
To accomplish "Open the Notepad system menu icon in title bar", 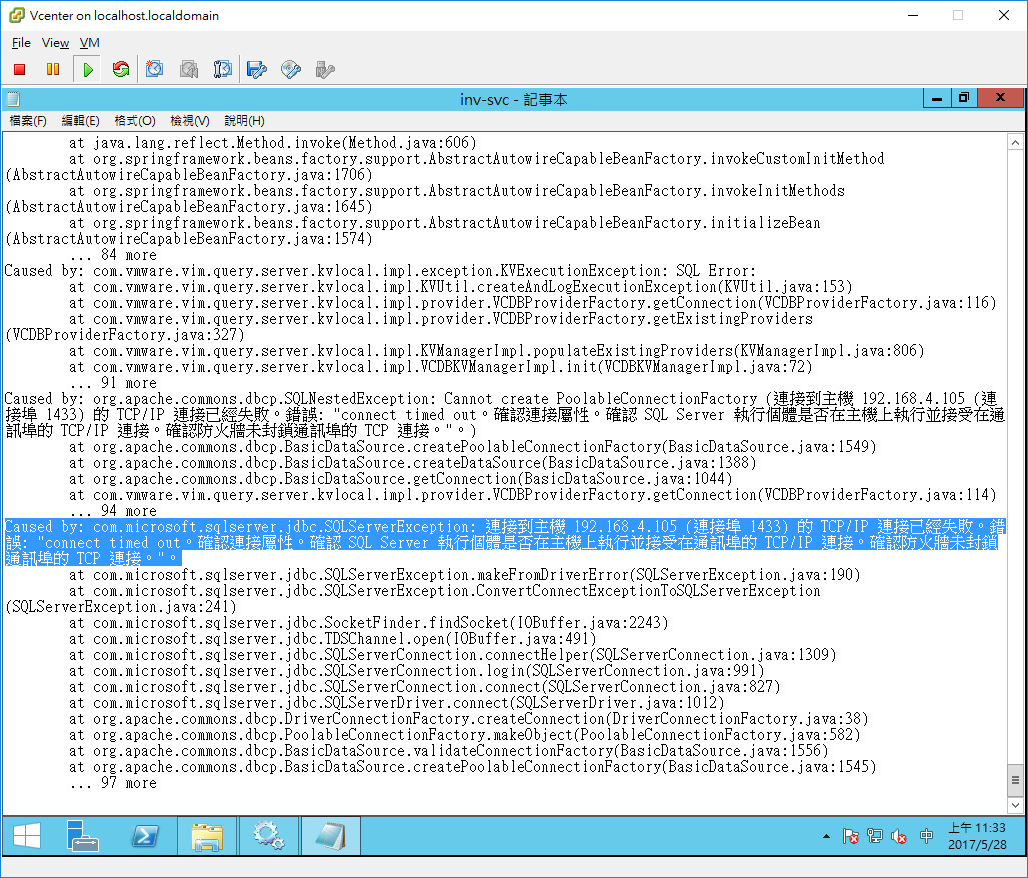I will tap(13, 99).
